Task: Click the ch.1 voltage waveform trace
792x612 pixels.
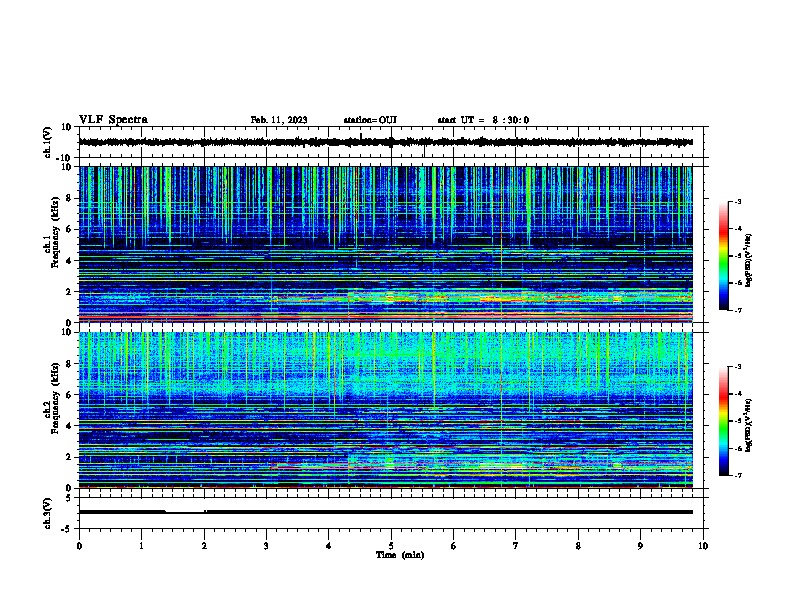Action: point(385,142)
